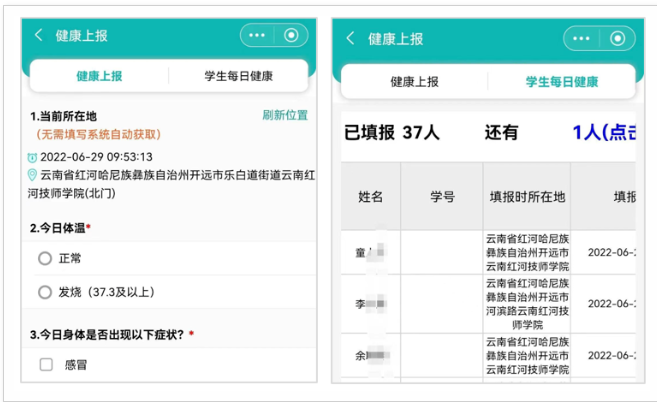This screenshot has height=402, width=657.
Task: Select the active 健康上报 tab on the left screen
Action: [x=99, y=76]
